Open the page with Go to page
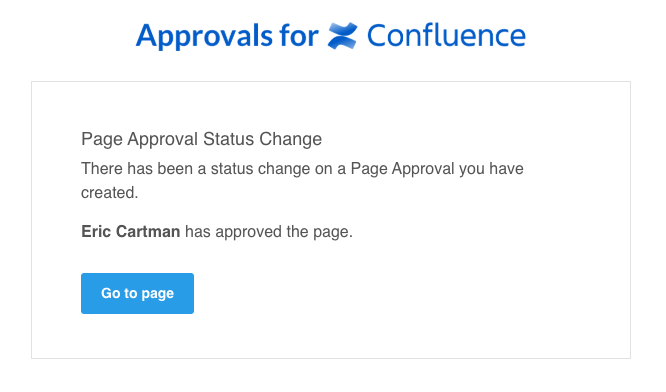666x392 pixels. 137,293
